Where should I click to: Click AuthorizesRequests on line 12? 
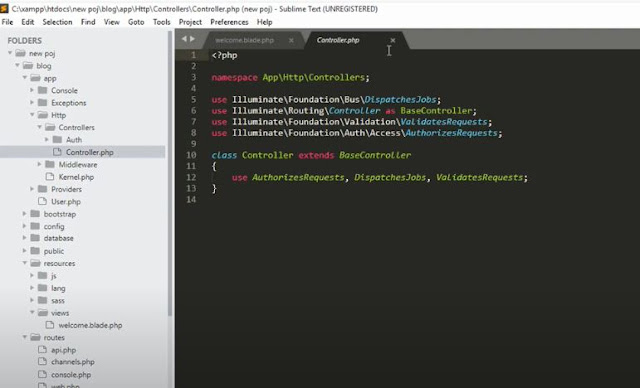[x=298, y=177]
